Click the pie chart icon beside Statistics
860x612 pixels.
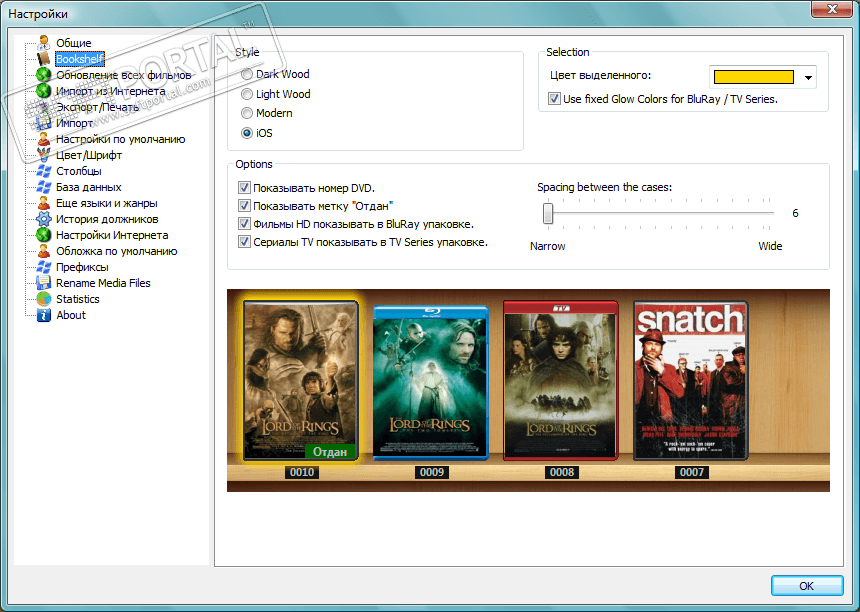point(44,299)
